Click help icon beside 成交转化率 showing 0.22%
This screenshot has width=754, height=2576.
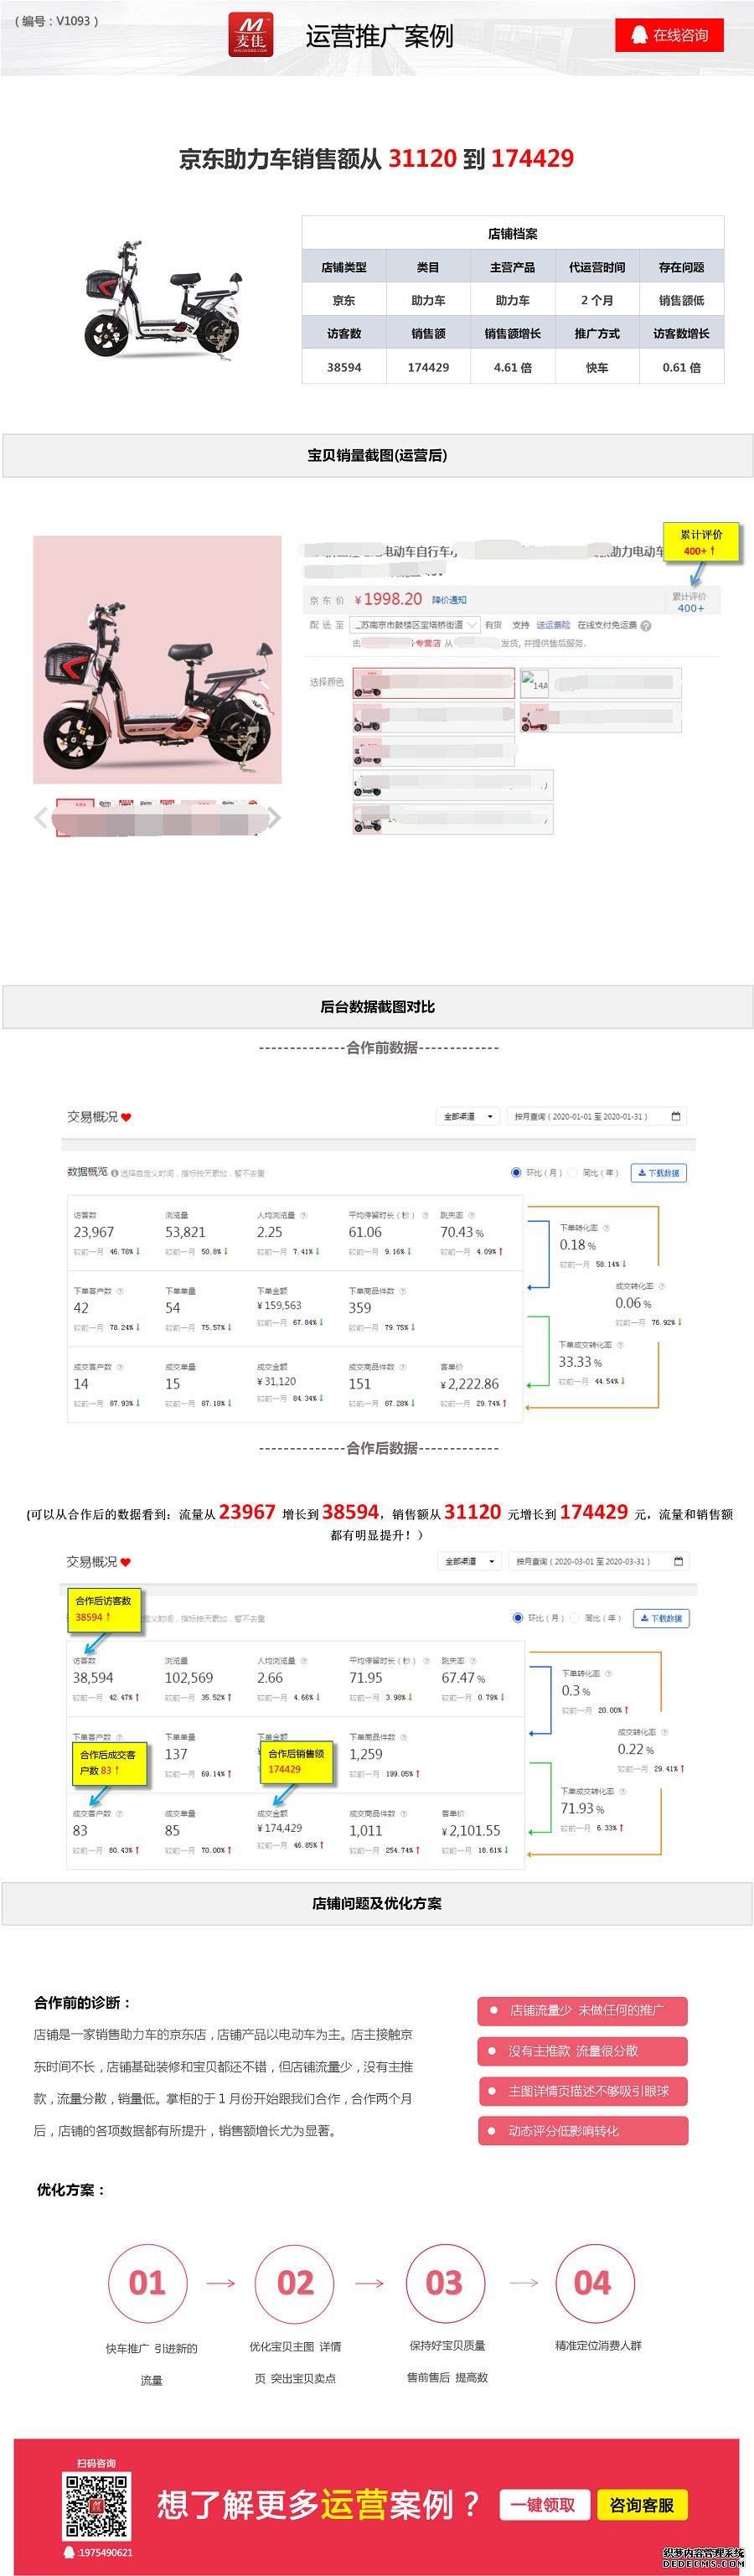point(665,1732)
